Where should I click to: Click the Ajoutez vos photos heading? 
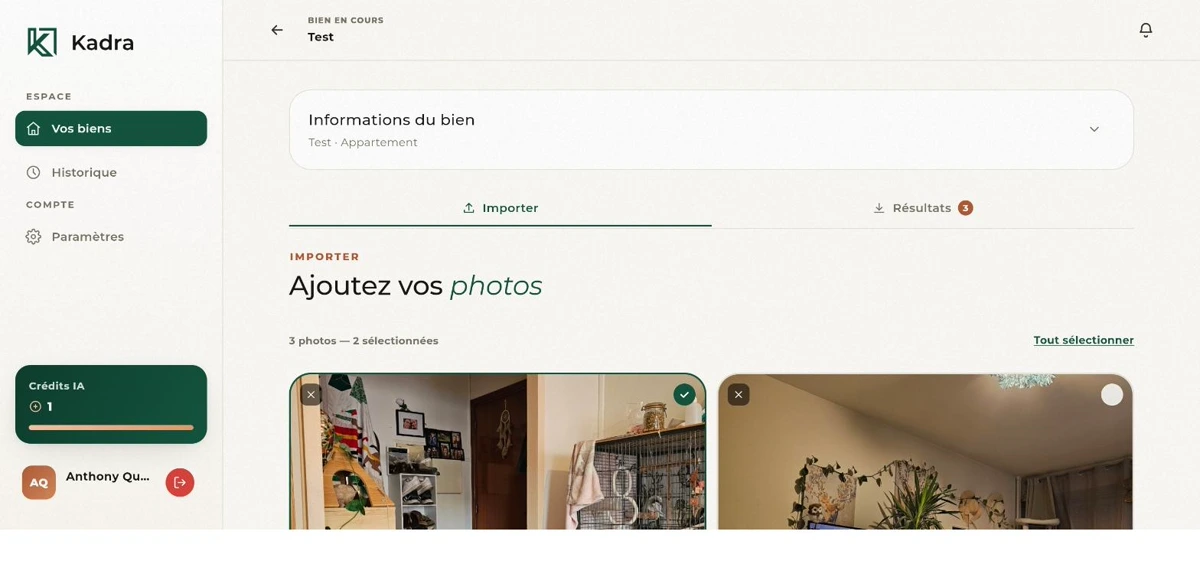[x=415, y=286]
